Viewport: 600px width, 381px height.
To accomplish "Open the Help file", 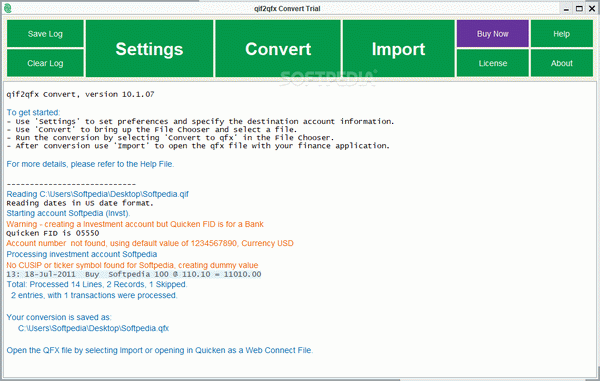I will 561,34.
